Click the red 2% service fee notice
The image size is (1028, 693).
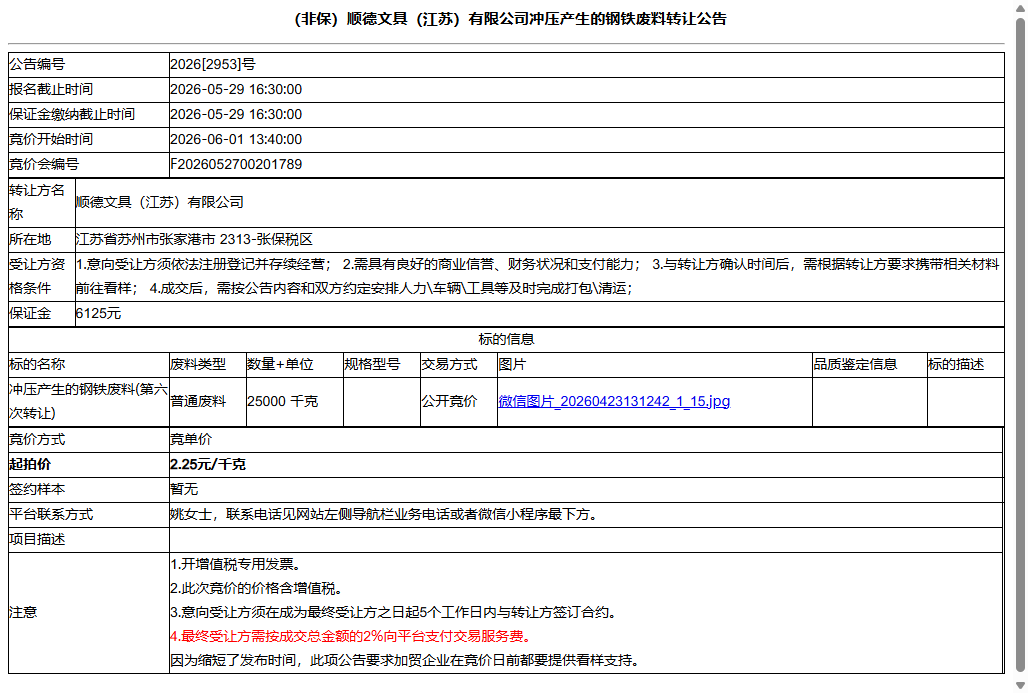pyautogui.click(x=352, y=637)
